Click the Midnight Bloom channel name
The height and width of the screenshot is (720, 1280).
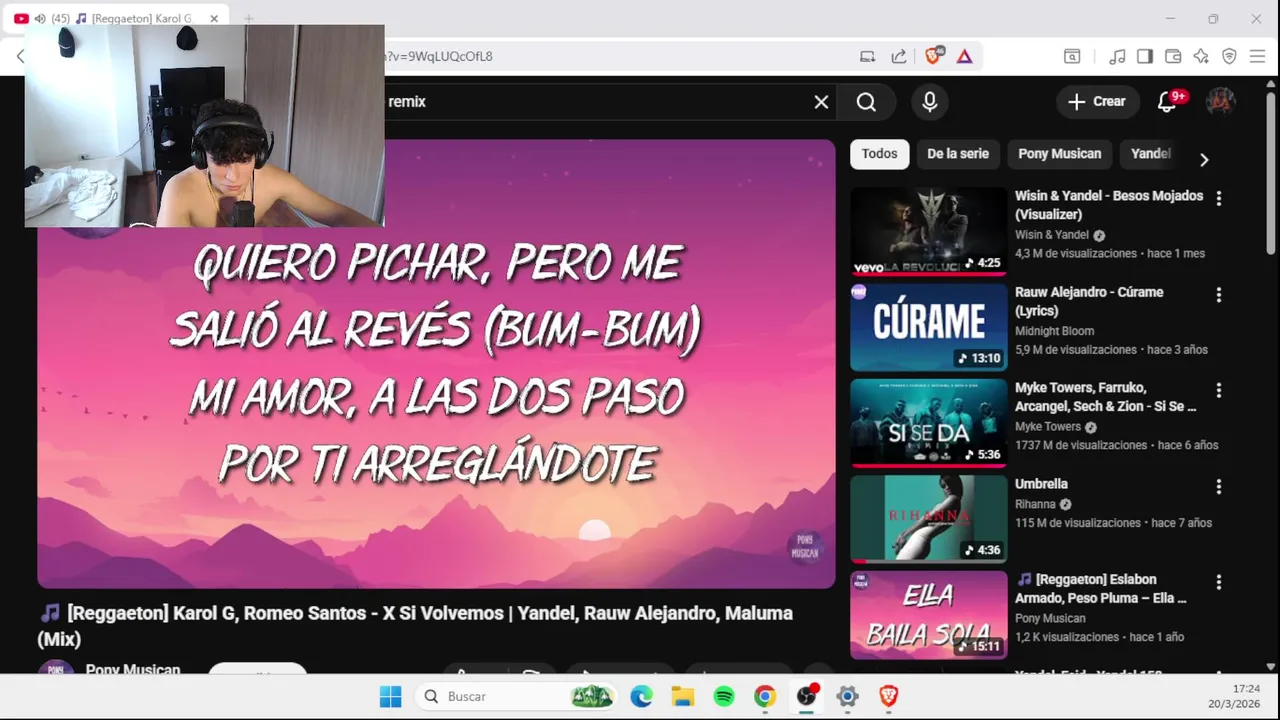tap(1054, 331)
